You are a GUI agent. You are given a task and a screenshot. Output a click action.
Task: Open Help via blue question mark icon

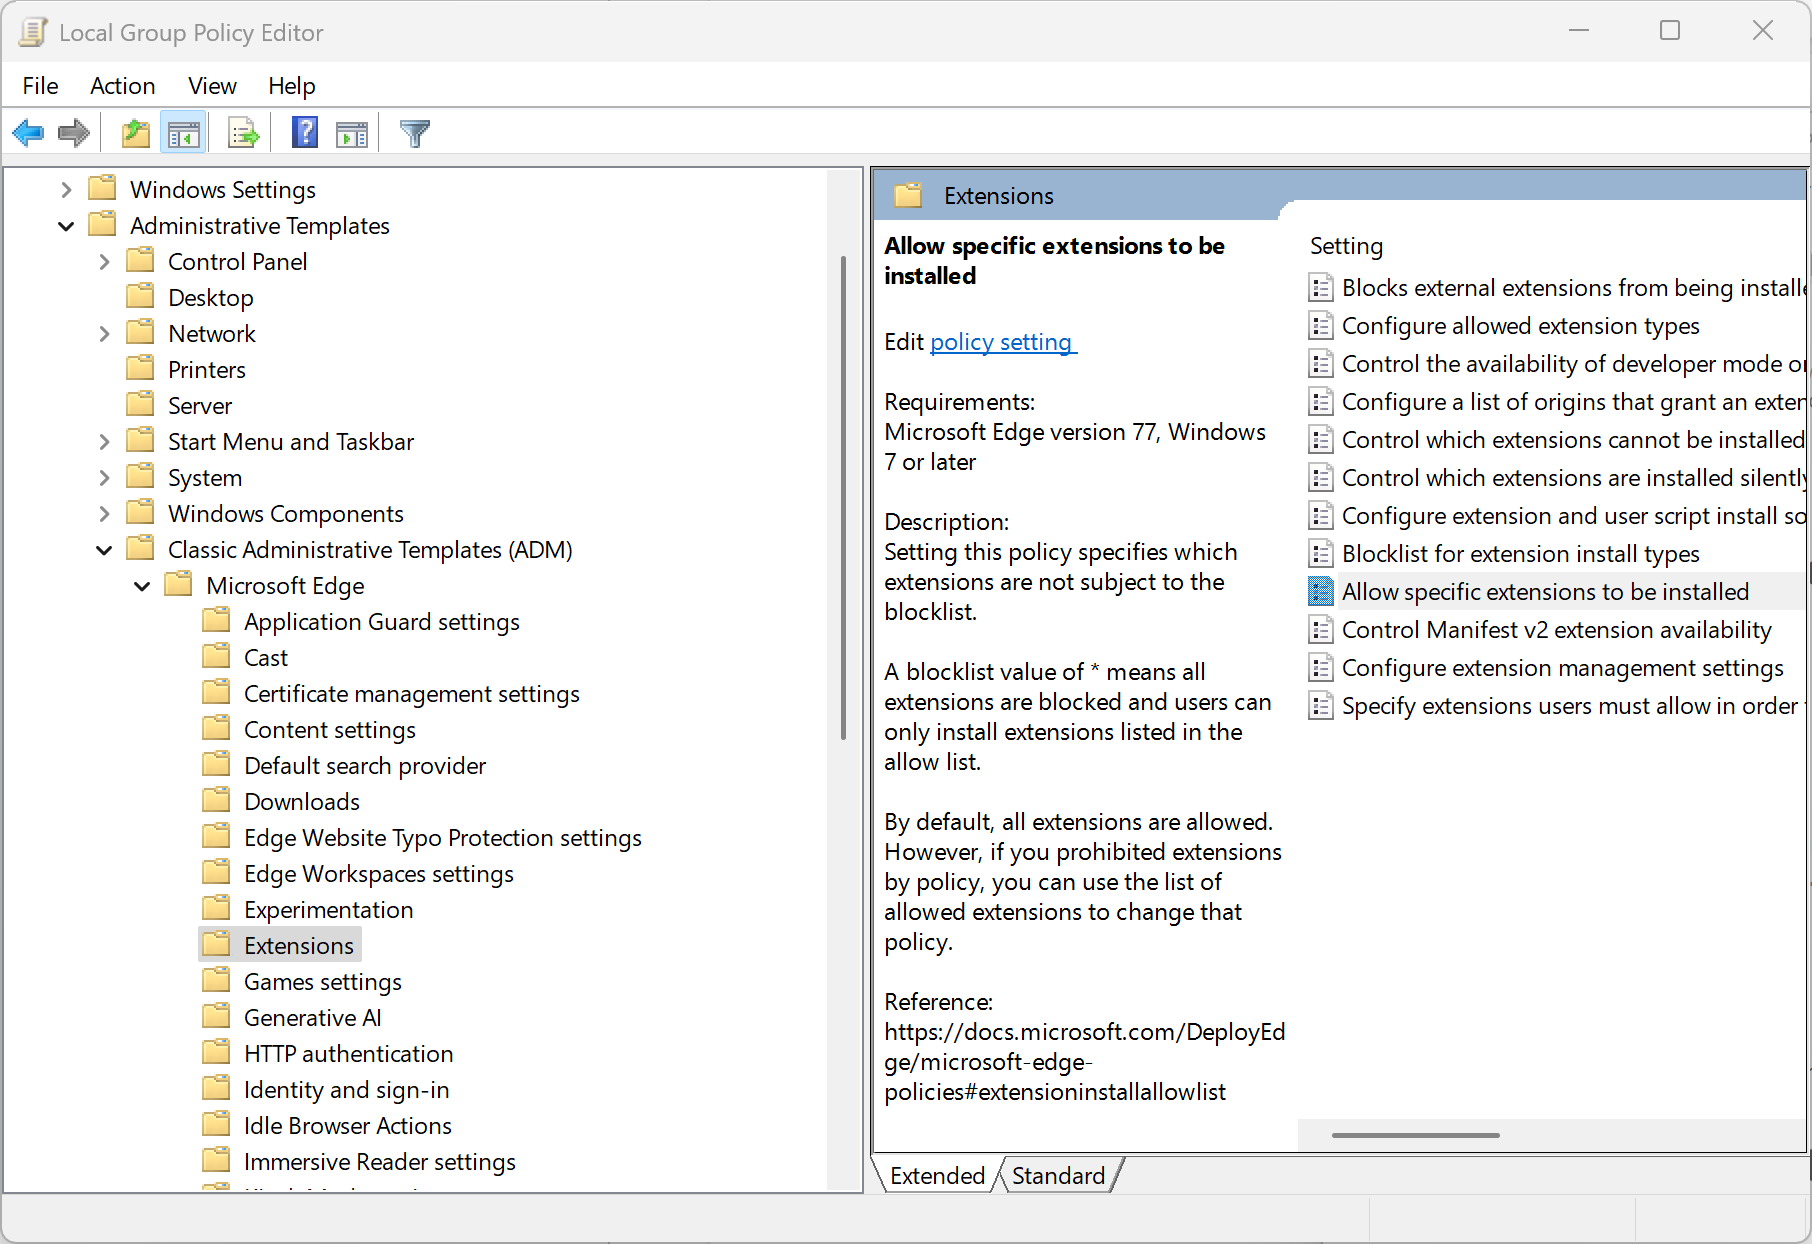(x=304, y=133)
